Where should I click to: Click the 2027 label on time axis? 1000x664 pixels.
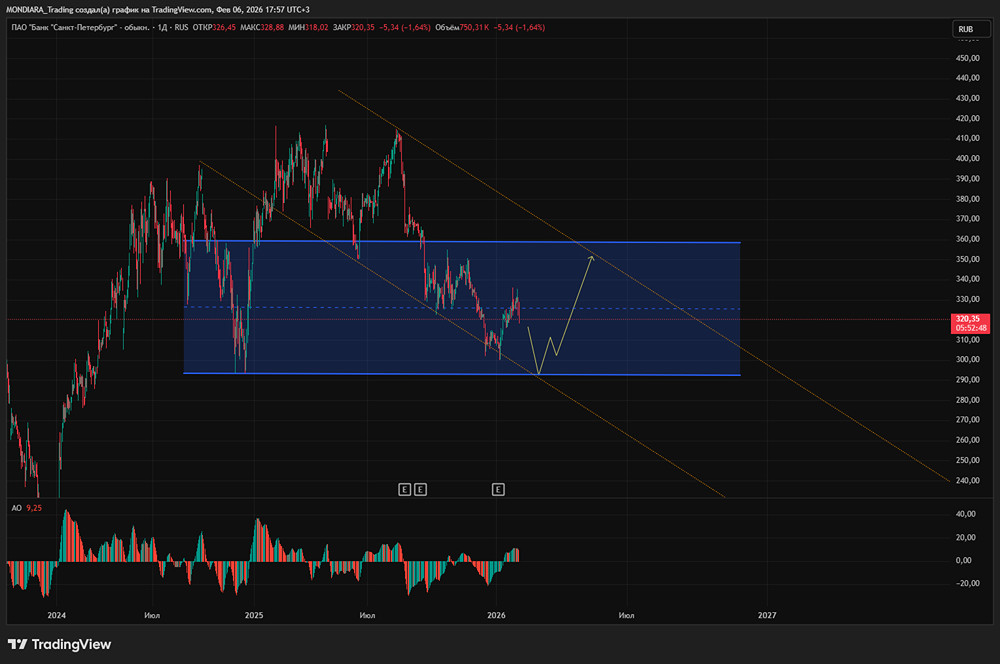(767, 615)
